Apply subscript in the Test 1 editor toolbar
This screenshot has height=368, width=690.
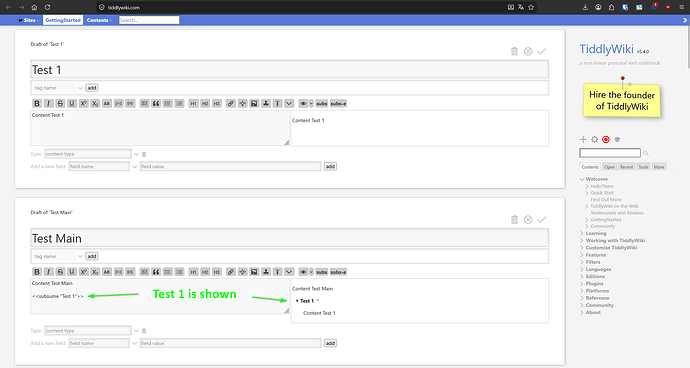[x=95, y=103]
